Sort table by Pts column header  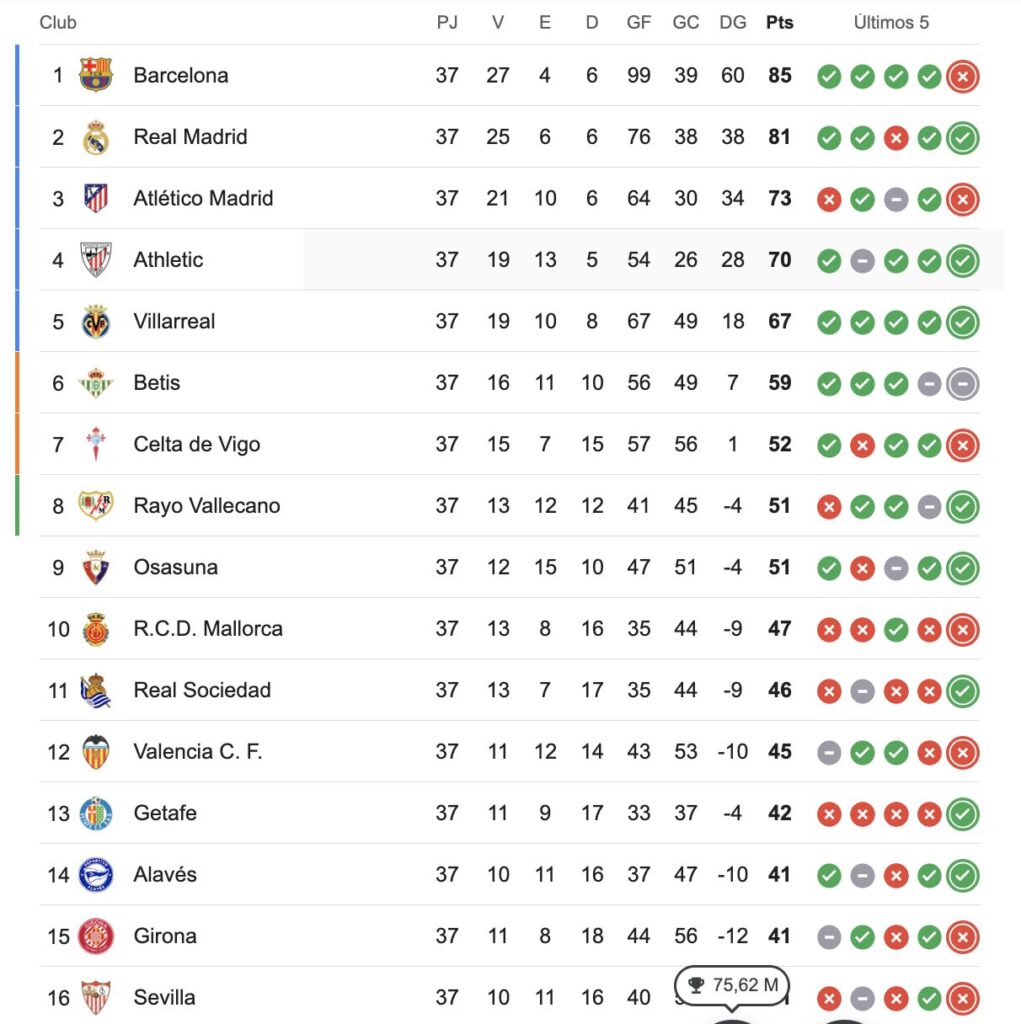tap(779, 23)
